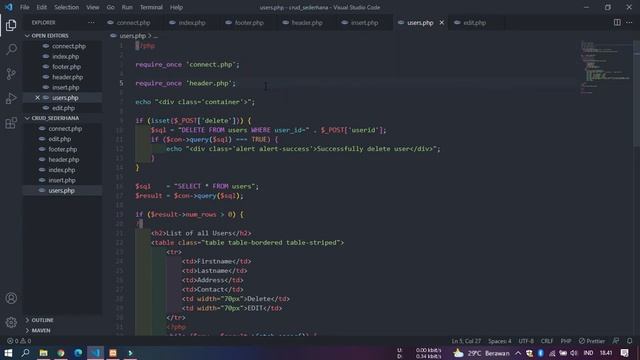Open the Run menu
Screen dimensions: 640x360
[x=127, y=7]
